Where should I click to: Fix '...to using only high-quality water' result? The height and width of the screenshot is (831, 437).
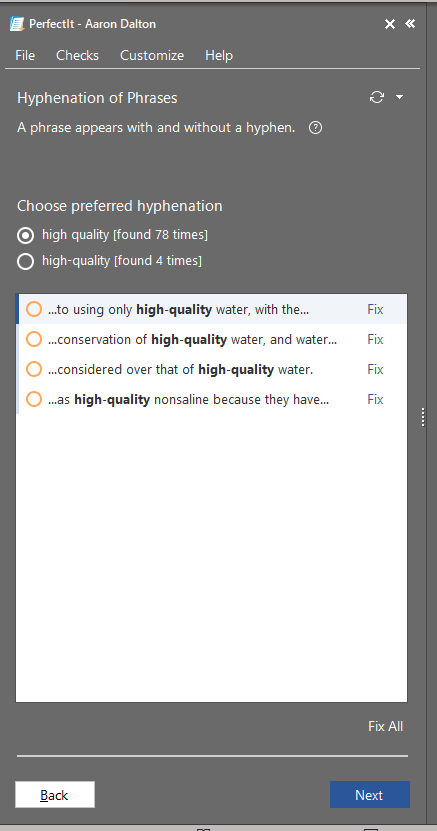tap(375, 310)
